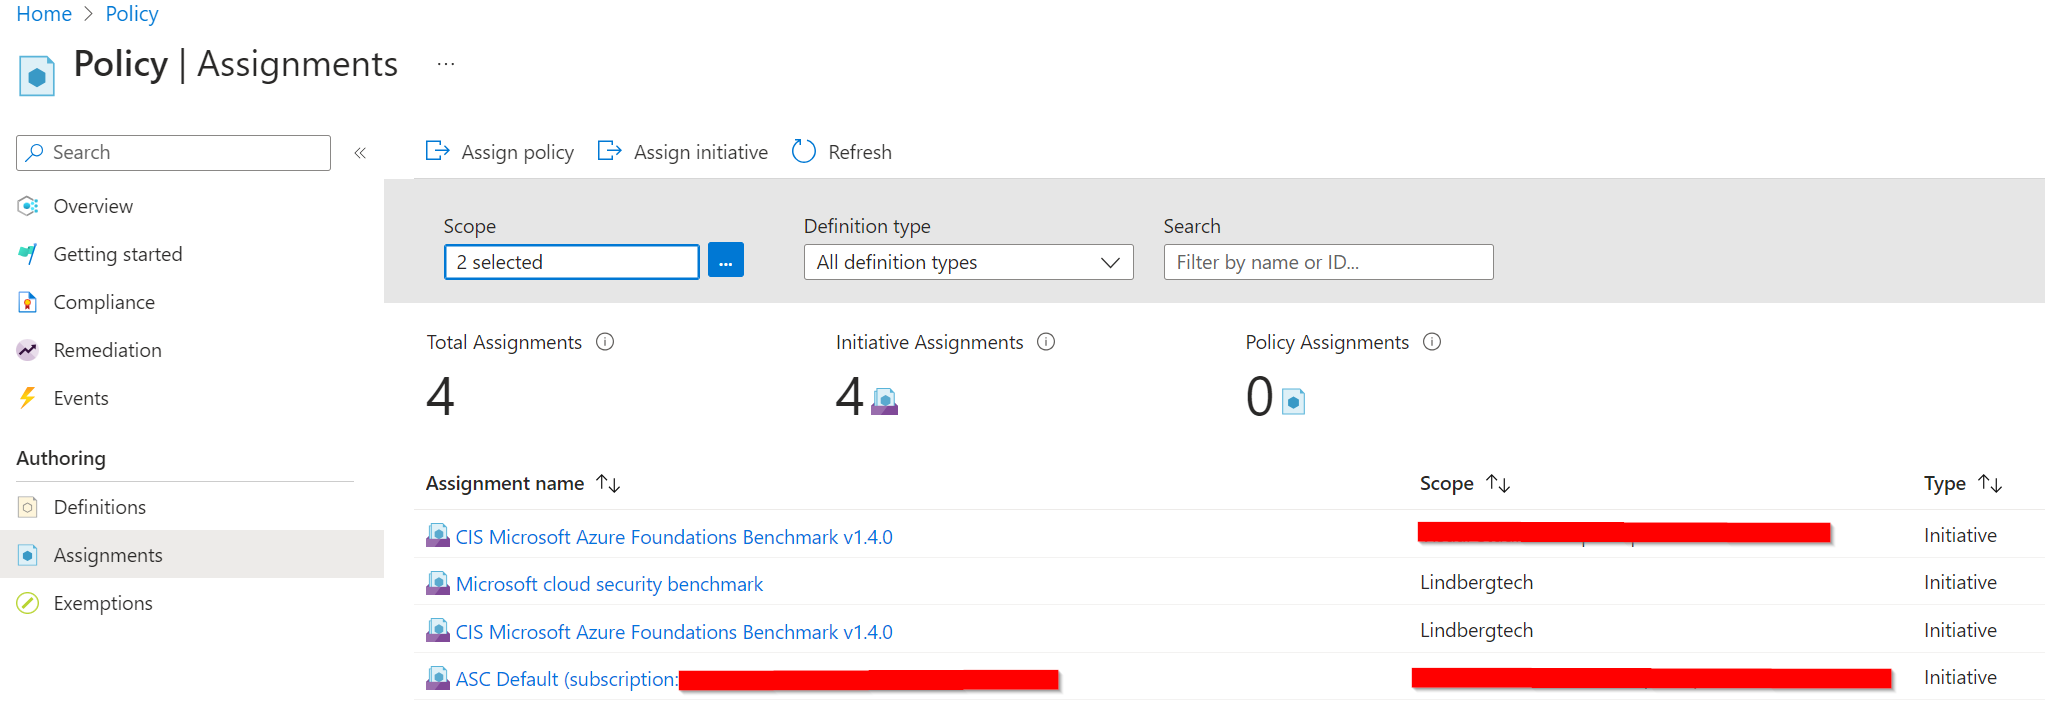Focus the sidebar Search box
Viewport: 2045px width, 712px height.
click(x=173, y=153)
